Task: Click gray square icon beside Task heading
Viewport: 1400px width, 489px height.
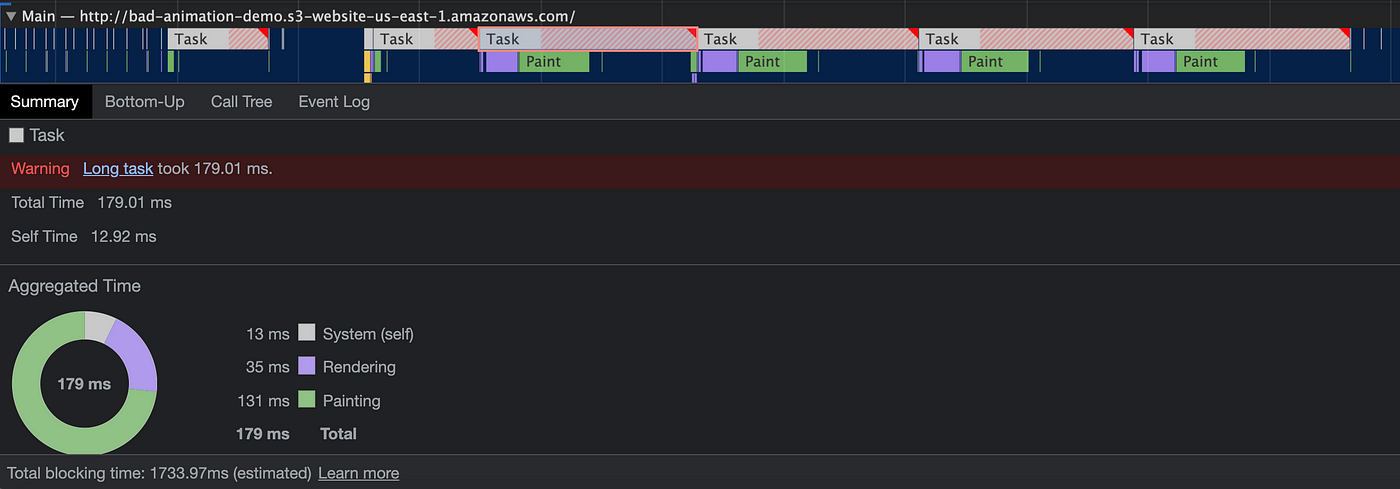Action: point(16,135)
